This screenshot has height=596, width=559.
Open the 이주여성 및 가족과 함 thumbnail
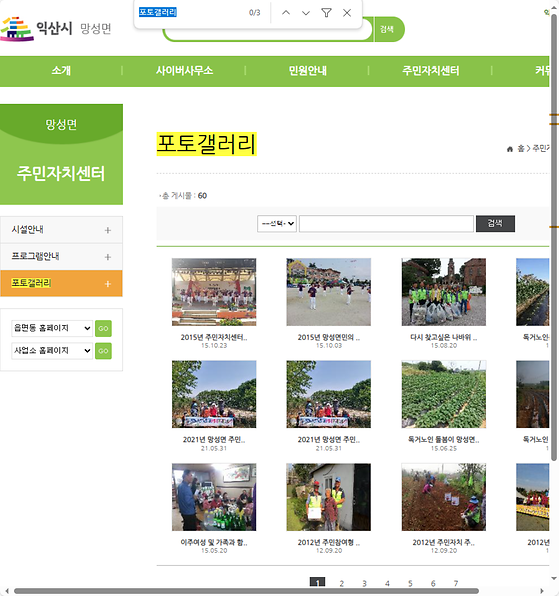tap(214, 497)
